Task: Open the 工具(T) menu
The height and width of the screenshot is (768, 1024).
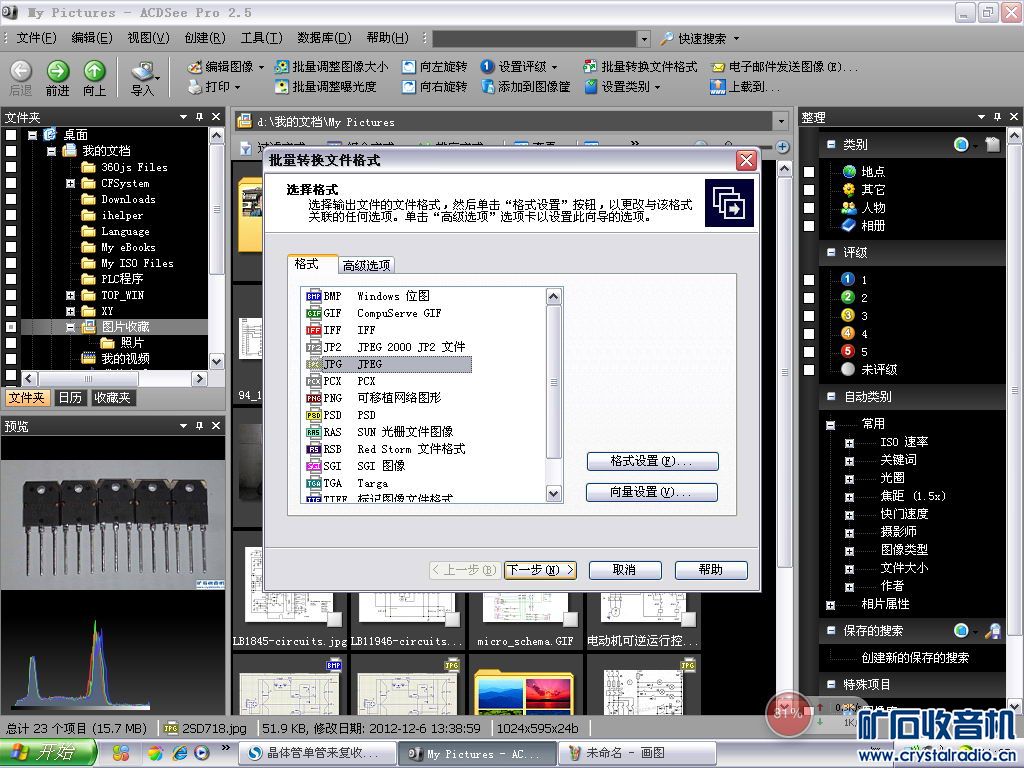Action: point(261,38)
